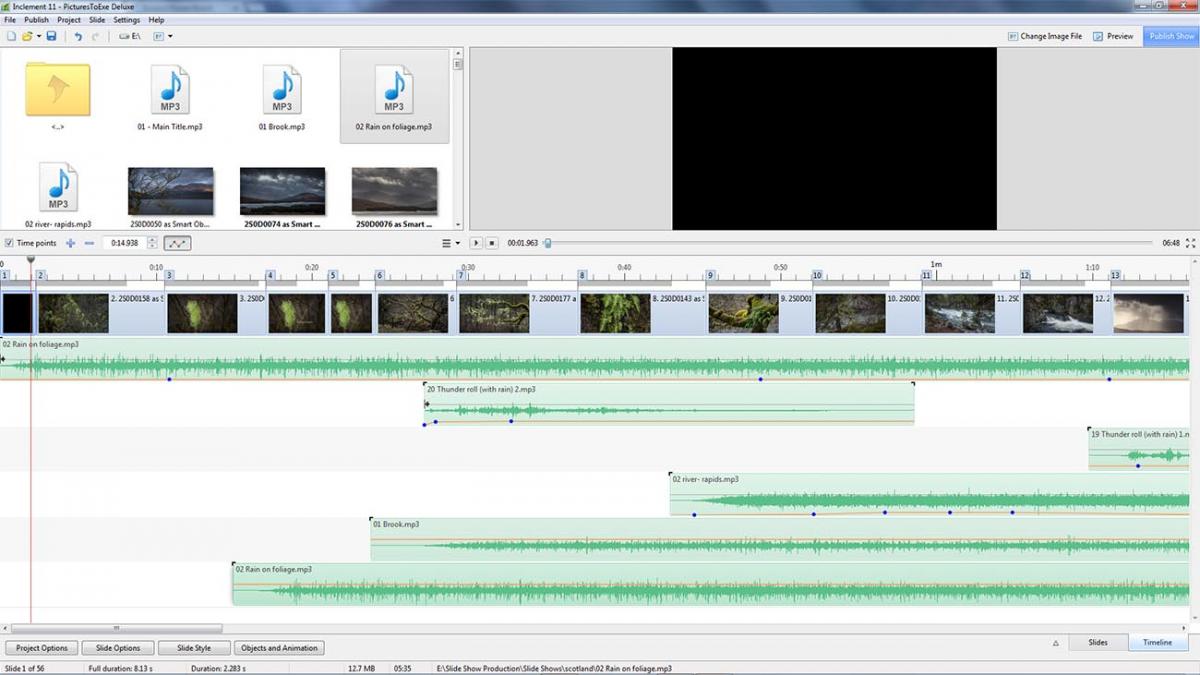Image resolution: width=1200 pixels, height=675 pixels.
Task: Click the New project icon
Action: pos(11,36)
